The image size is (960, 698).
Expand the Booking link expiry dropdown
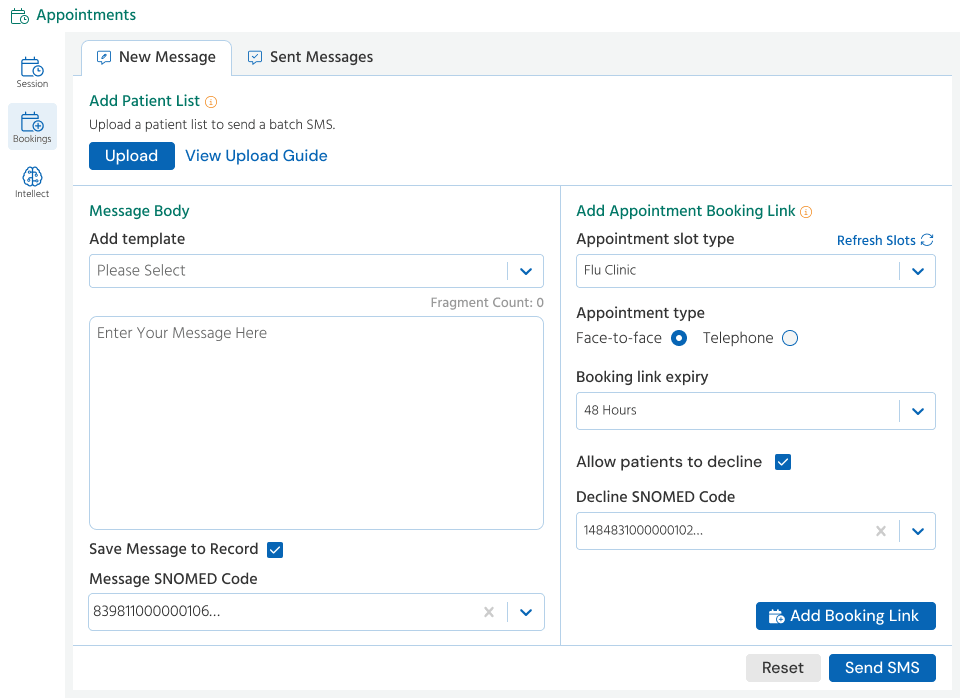click(917, 411)
